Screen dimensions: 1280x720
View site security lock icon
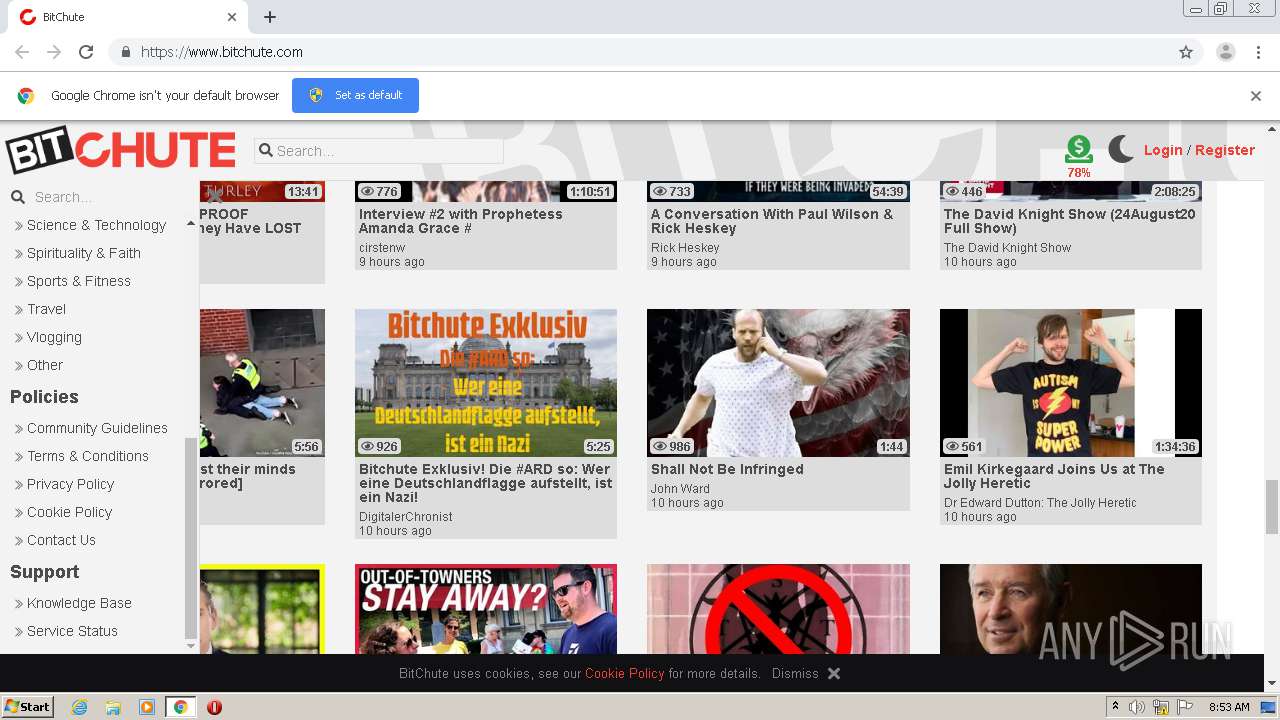pos(125,52)
